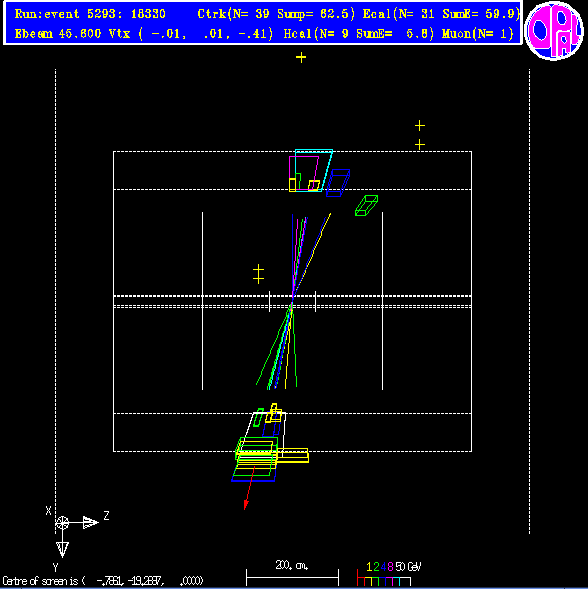Screen dimensions: 588x589
Task: Select the red muon arrow
Action: click(x=249, y=488)
